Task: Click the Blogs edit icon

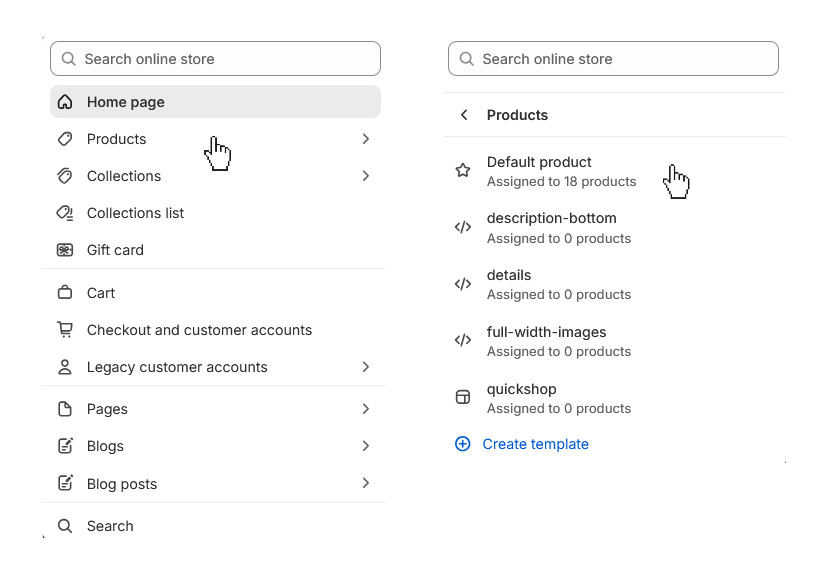Action: 65,446
